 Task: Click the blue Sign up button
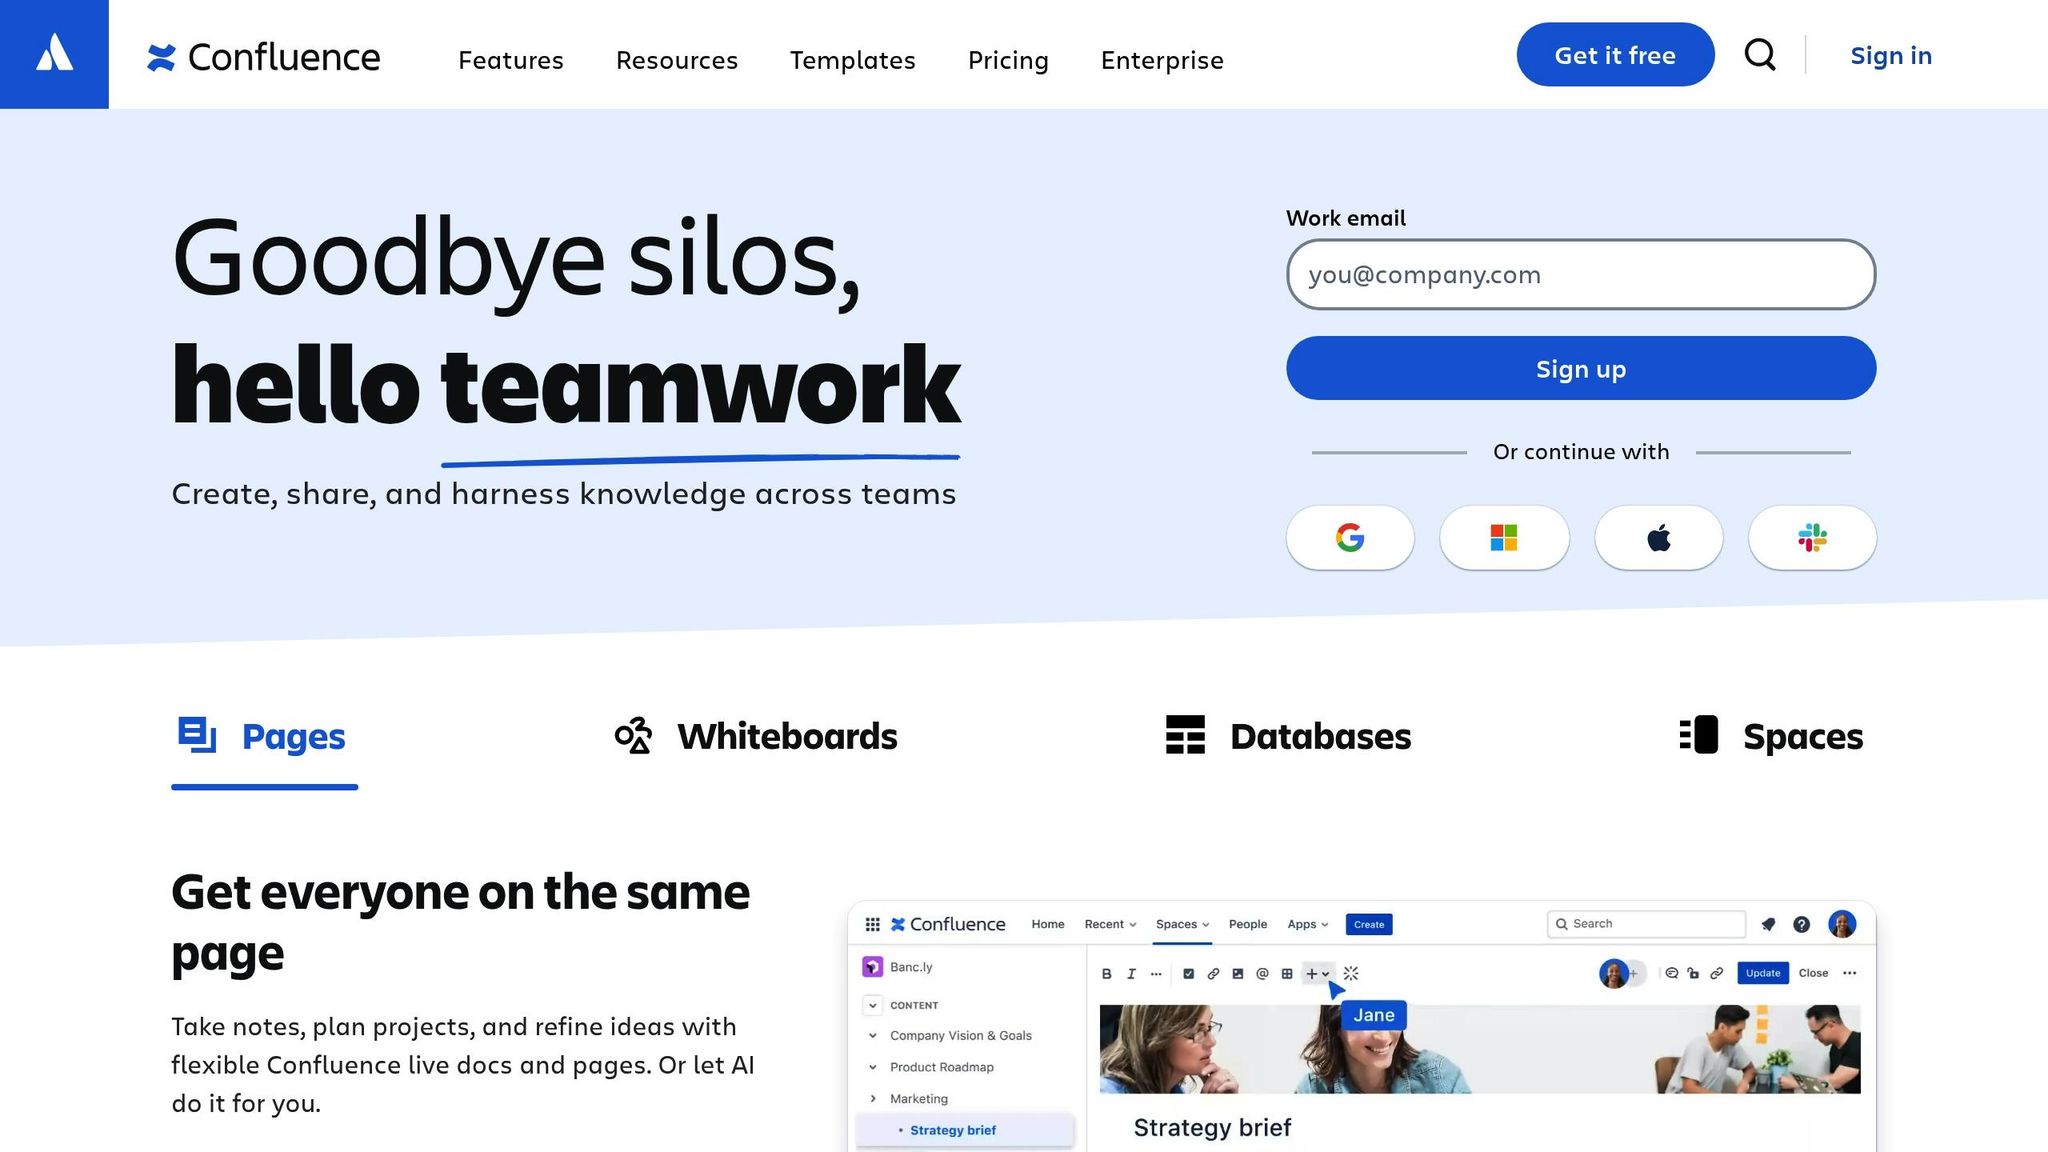pos(1580,368)
